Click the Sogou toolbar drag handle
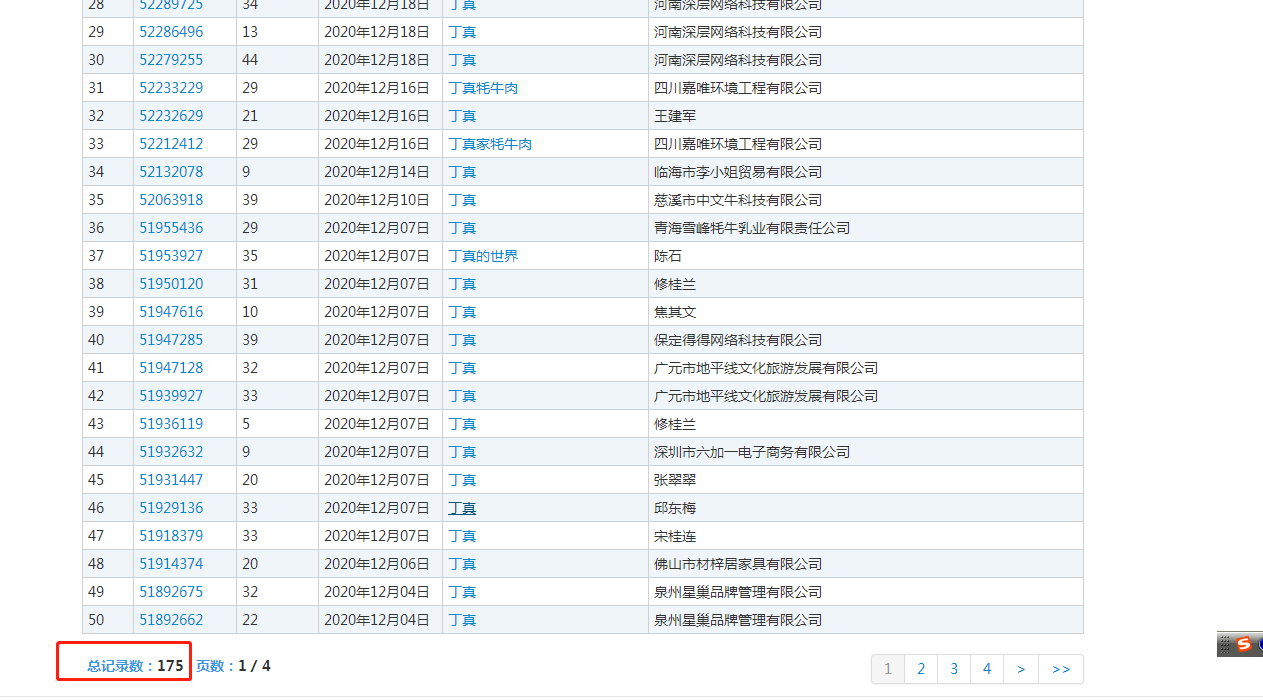The width and height of the screenshot is (1263, 700). [x=1224, y=644]
